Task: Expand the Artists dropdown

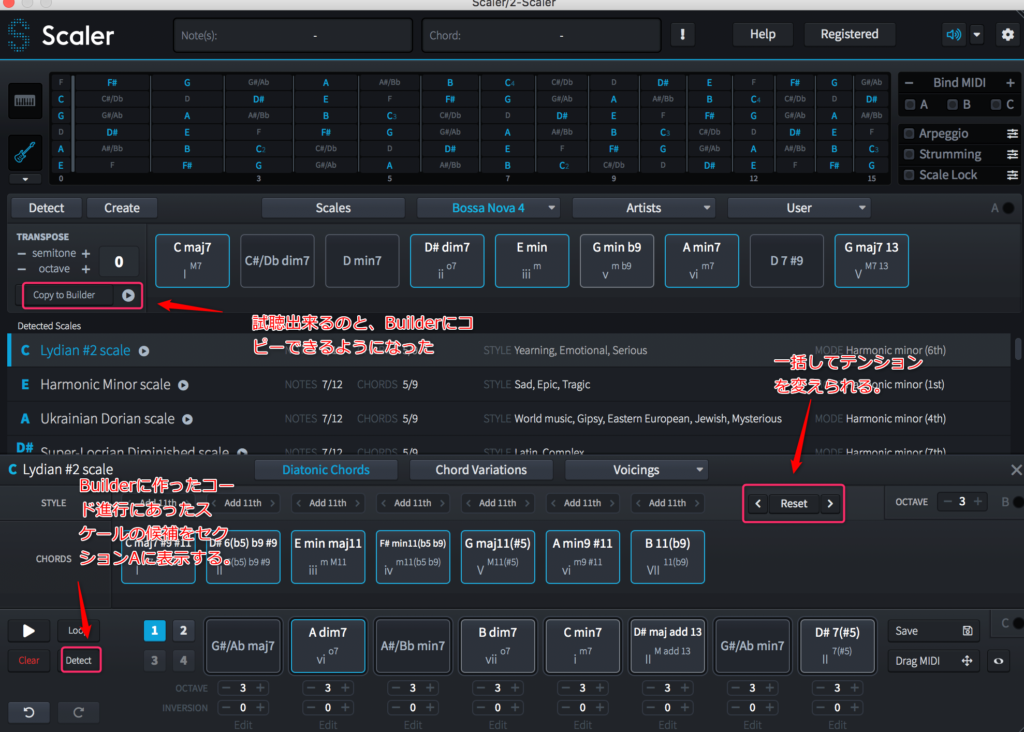Action: click(x=643, y=208)
